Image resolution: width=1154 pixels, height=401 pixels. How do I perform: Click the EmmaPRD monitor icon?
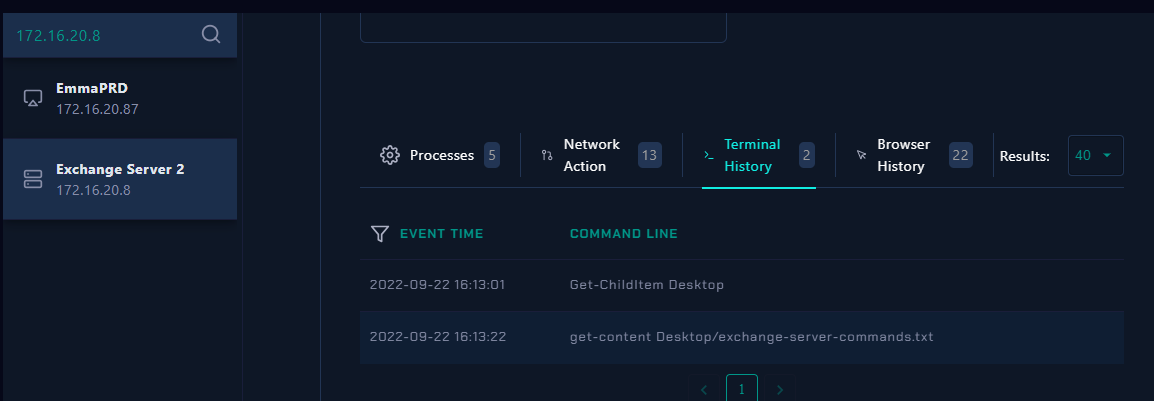click(33, 99)
